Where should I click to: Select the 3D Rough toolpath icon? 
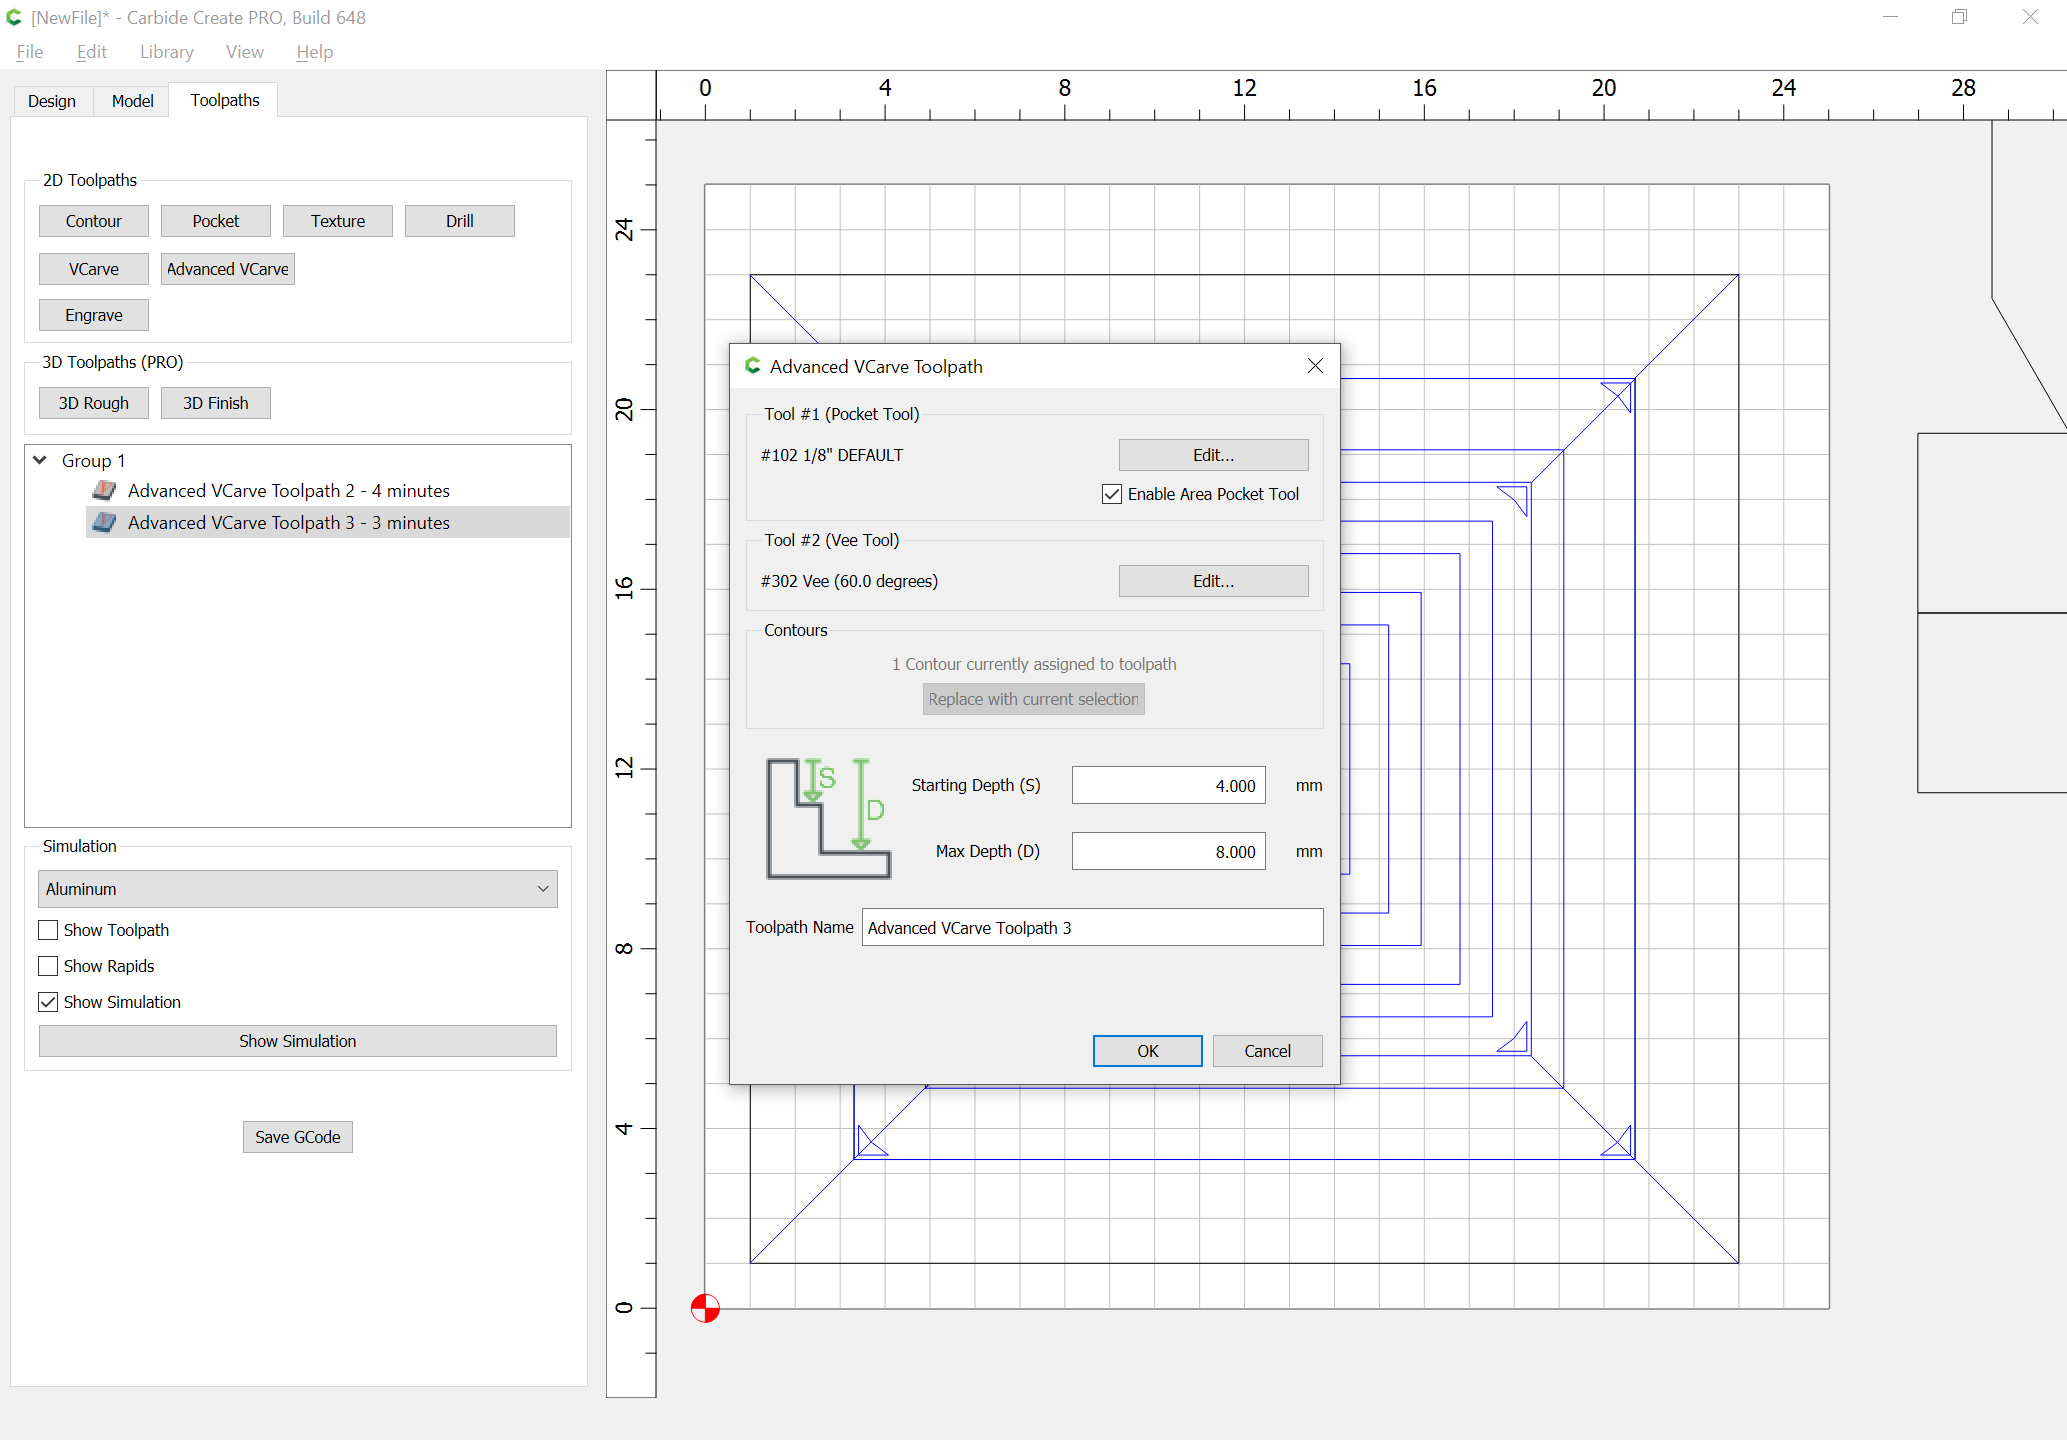point(94,404)
